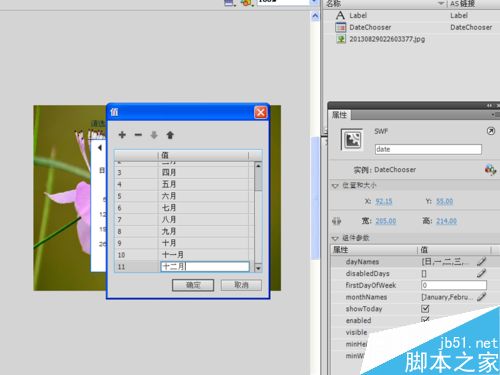Toggle the showToday checkbox
The width and height of the screenshot is (500, 375).
[425, 309]
